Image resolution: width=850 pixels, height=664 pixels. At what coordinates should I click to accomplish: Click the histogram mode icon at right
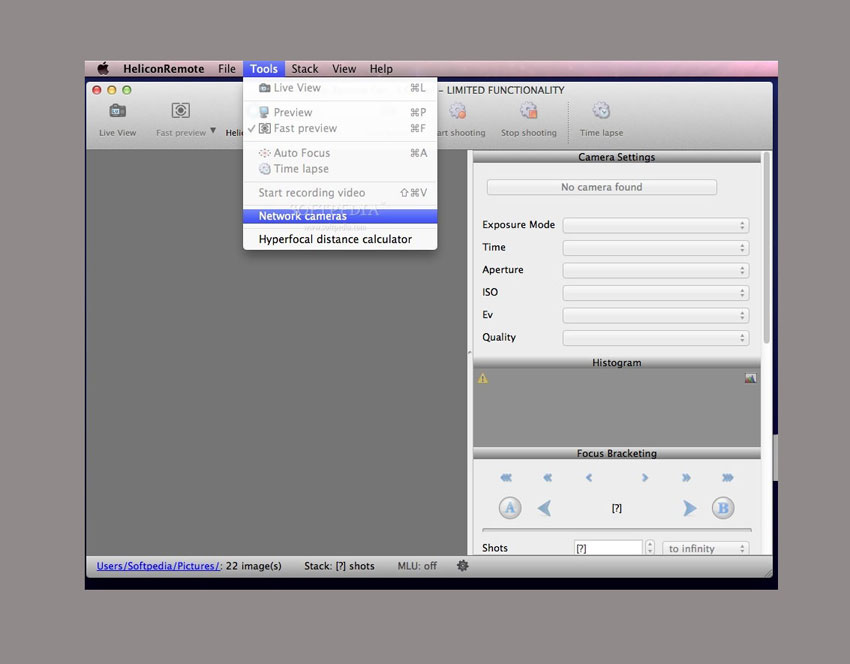point(750,378)
